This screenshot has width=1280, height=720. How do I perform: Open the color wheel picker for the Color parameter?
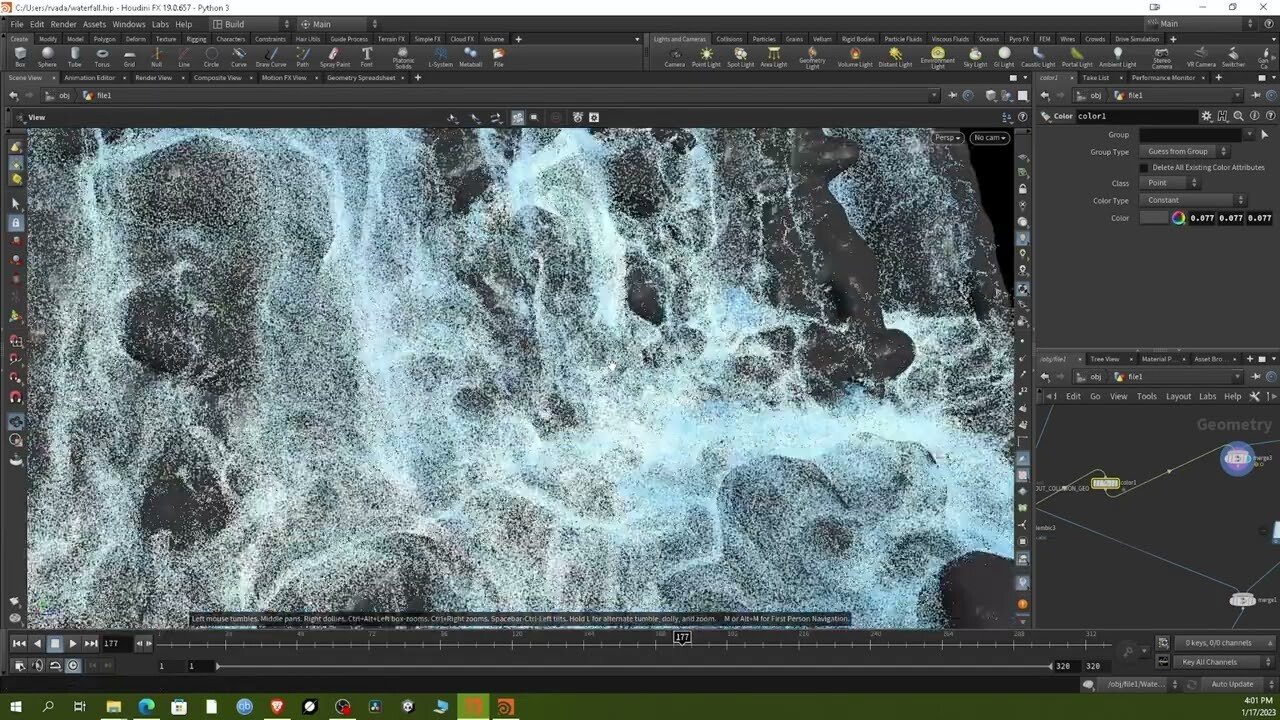coord(1178,218)
